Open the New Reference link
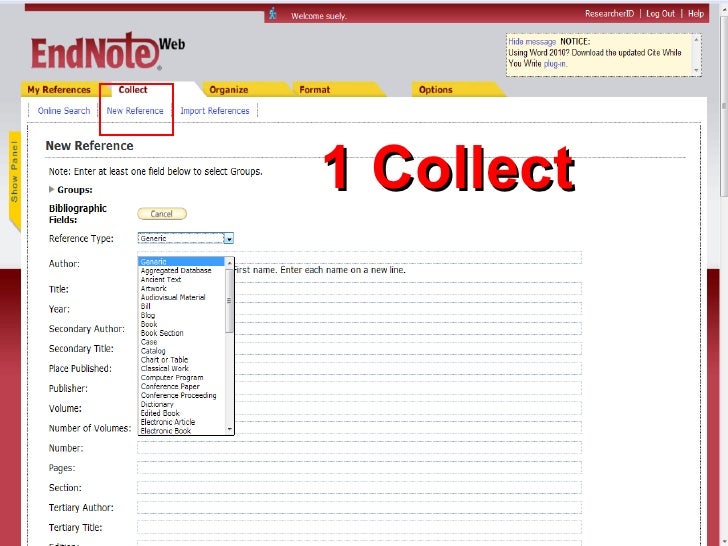 click(x=135, y=110)
